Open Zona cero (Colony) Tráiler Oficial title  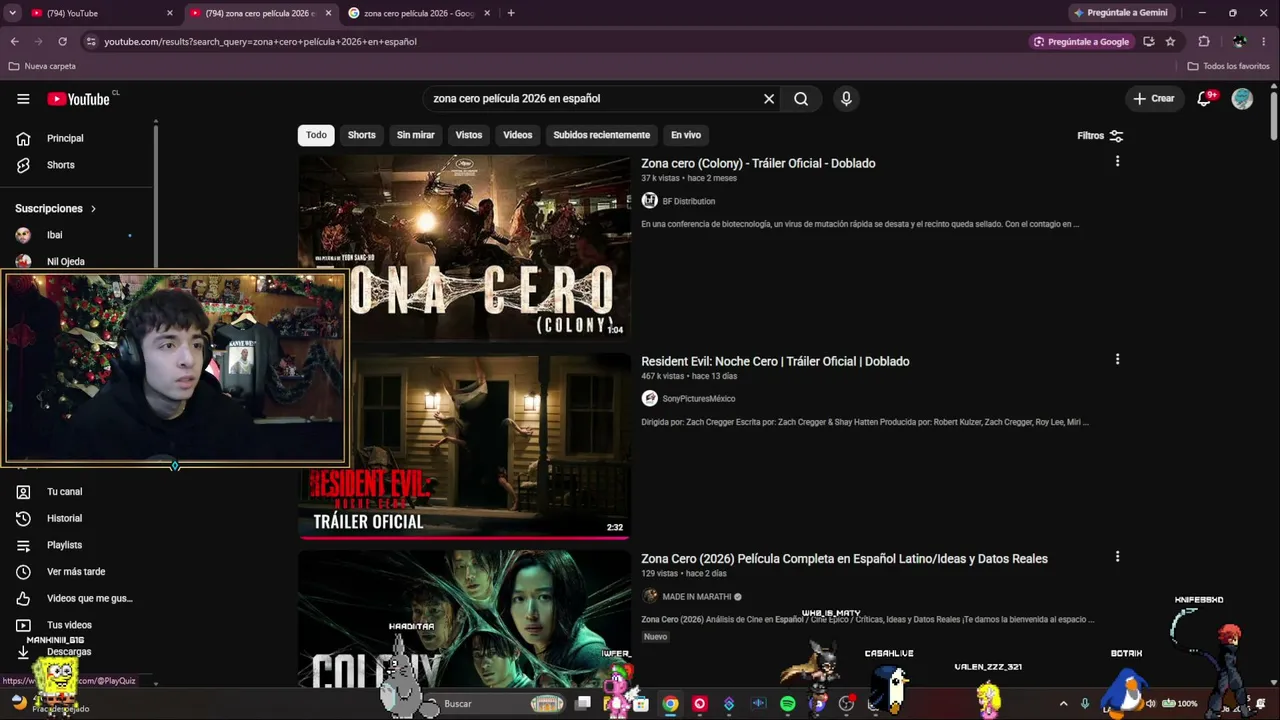click(x=758, y=163)
